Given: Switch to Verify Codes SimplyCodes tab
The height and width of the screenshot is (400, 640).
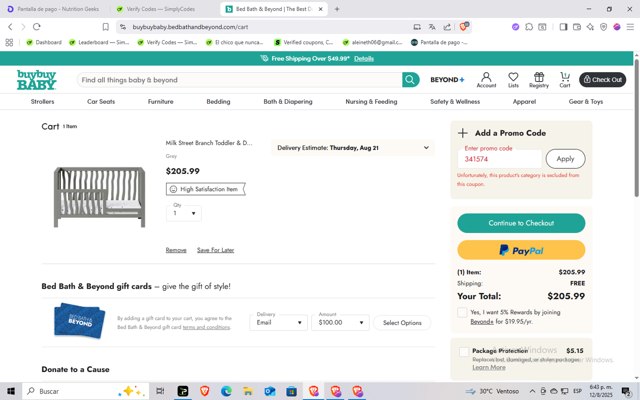Looking at the screenshot, I should tap(161, 9).
